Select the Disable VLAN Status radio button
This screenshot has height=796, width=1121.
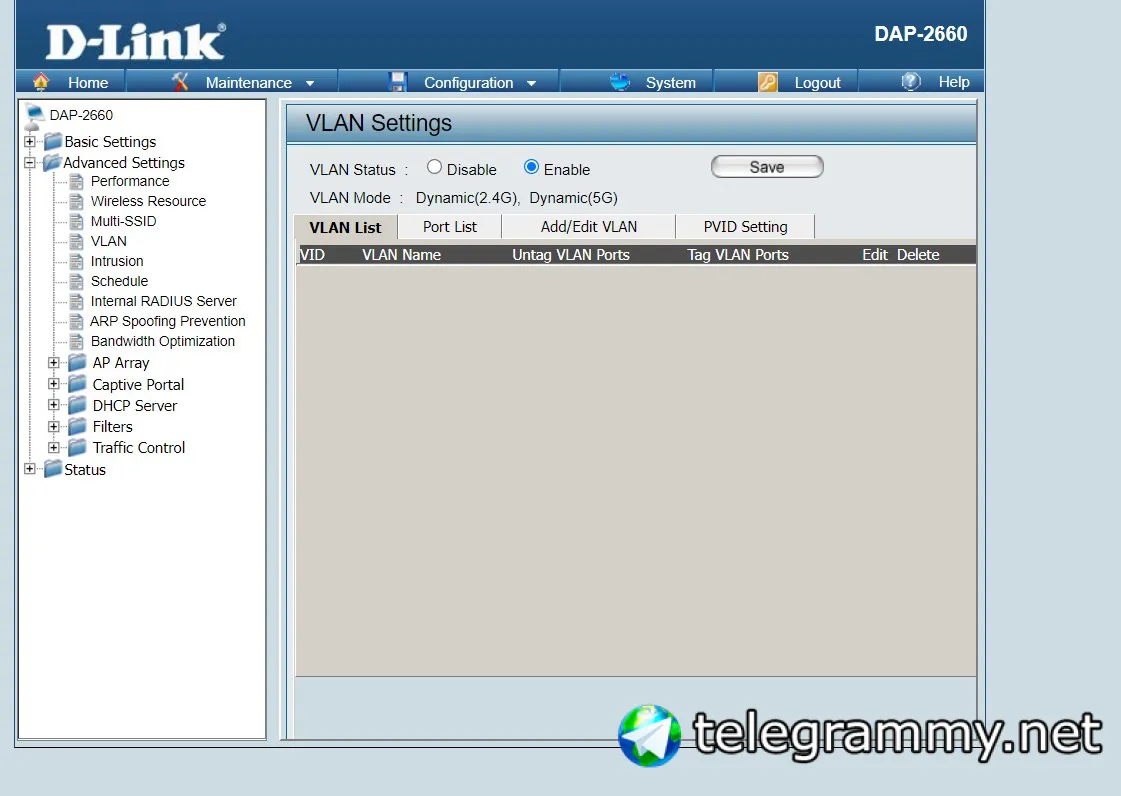(x=434, y=167)
